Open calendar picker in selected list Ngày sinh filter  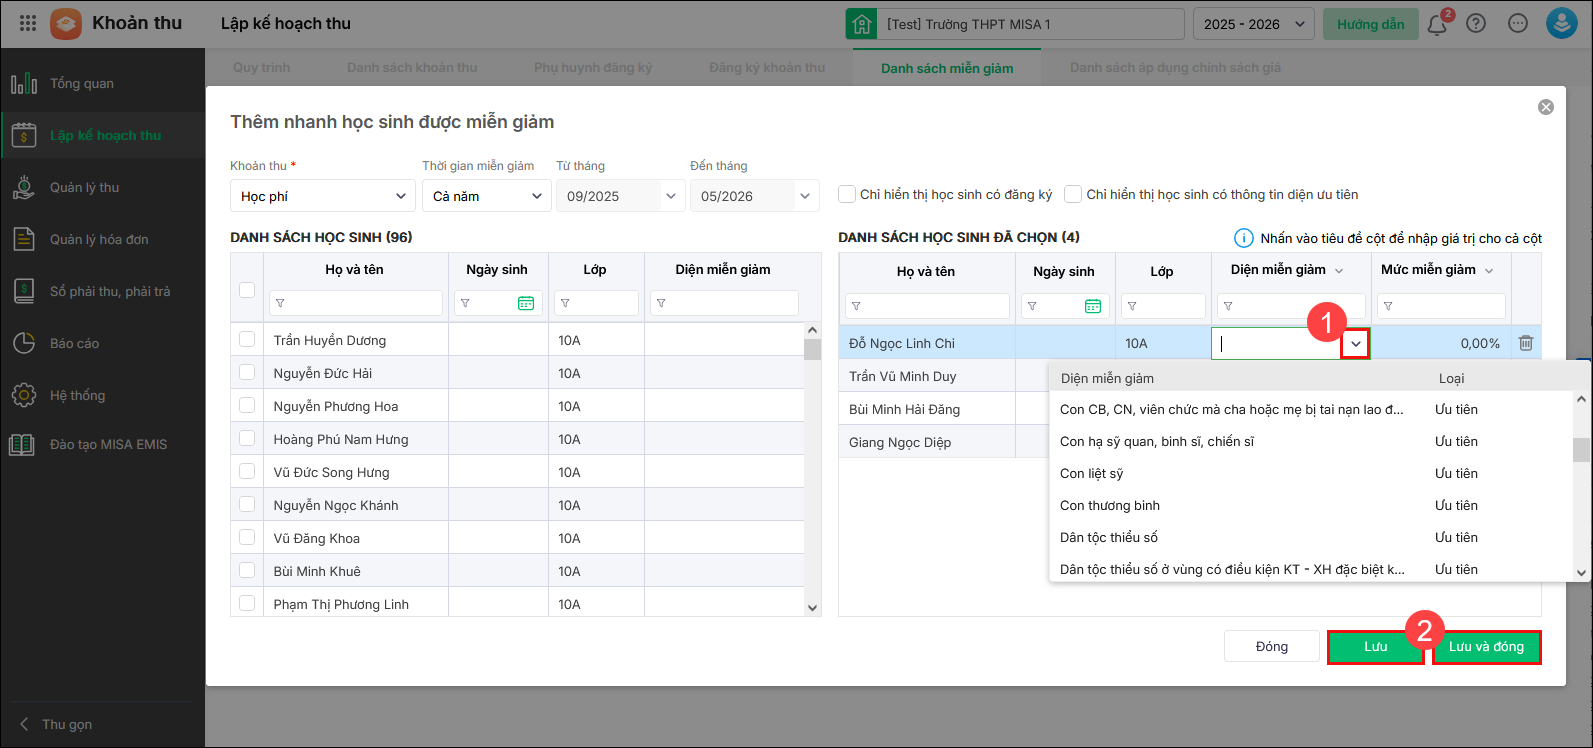coord(1093,306)
